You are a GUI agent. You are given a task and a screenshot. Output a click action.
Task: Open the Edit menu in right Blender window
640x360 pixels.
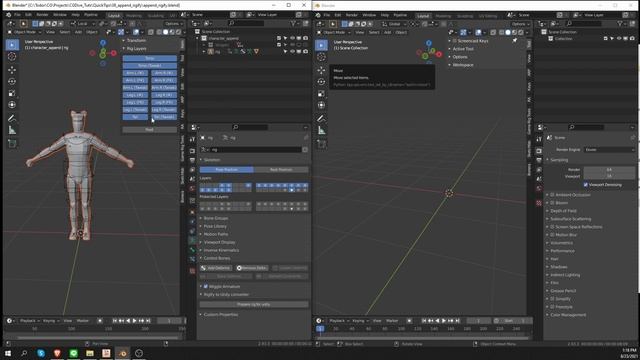pyautogui.click(x=338, y=15)
